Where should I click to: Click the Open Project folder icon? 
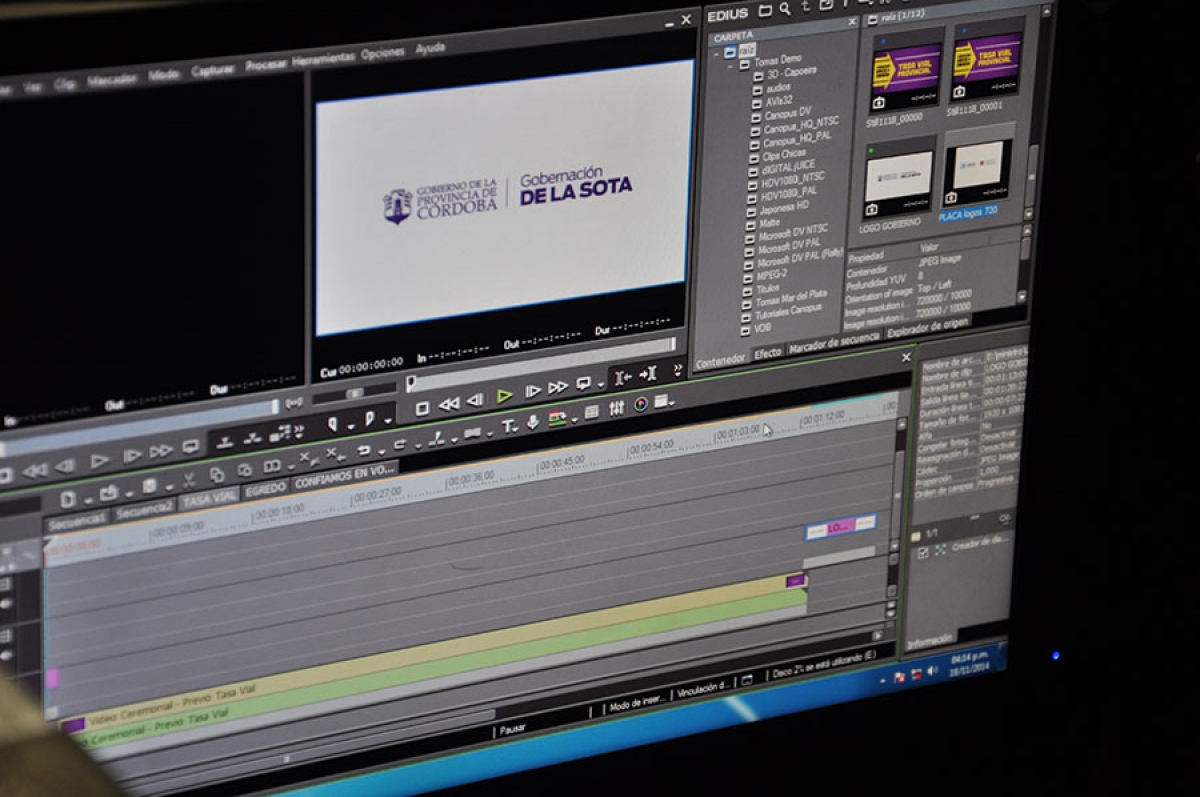108,493
